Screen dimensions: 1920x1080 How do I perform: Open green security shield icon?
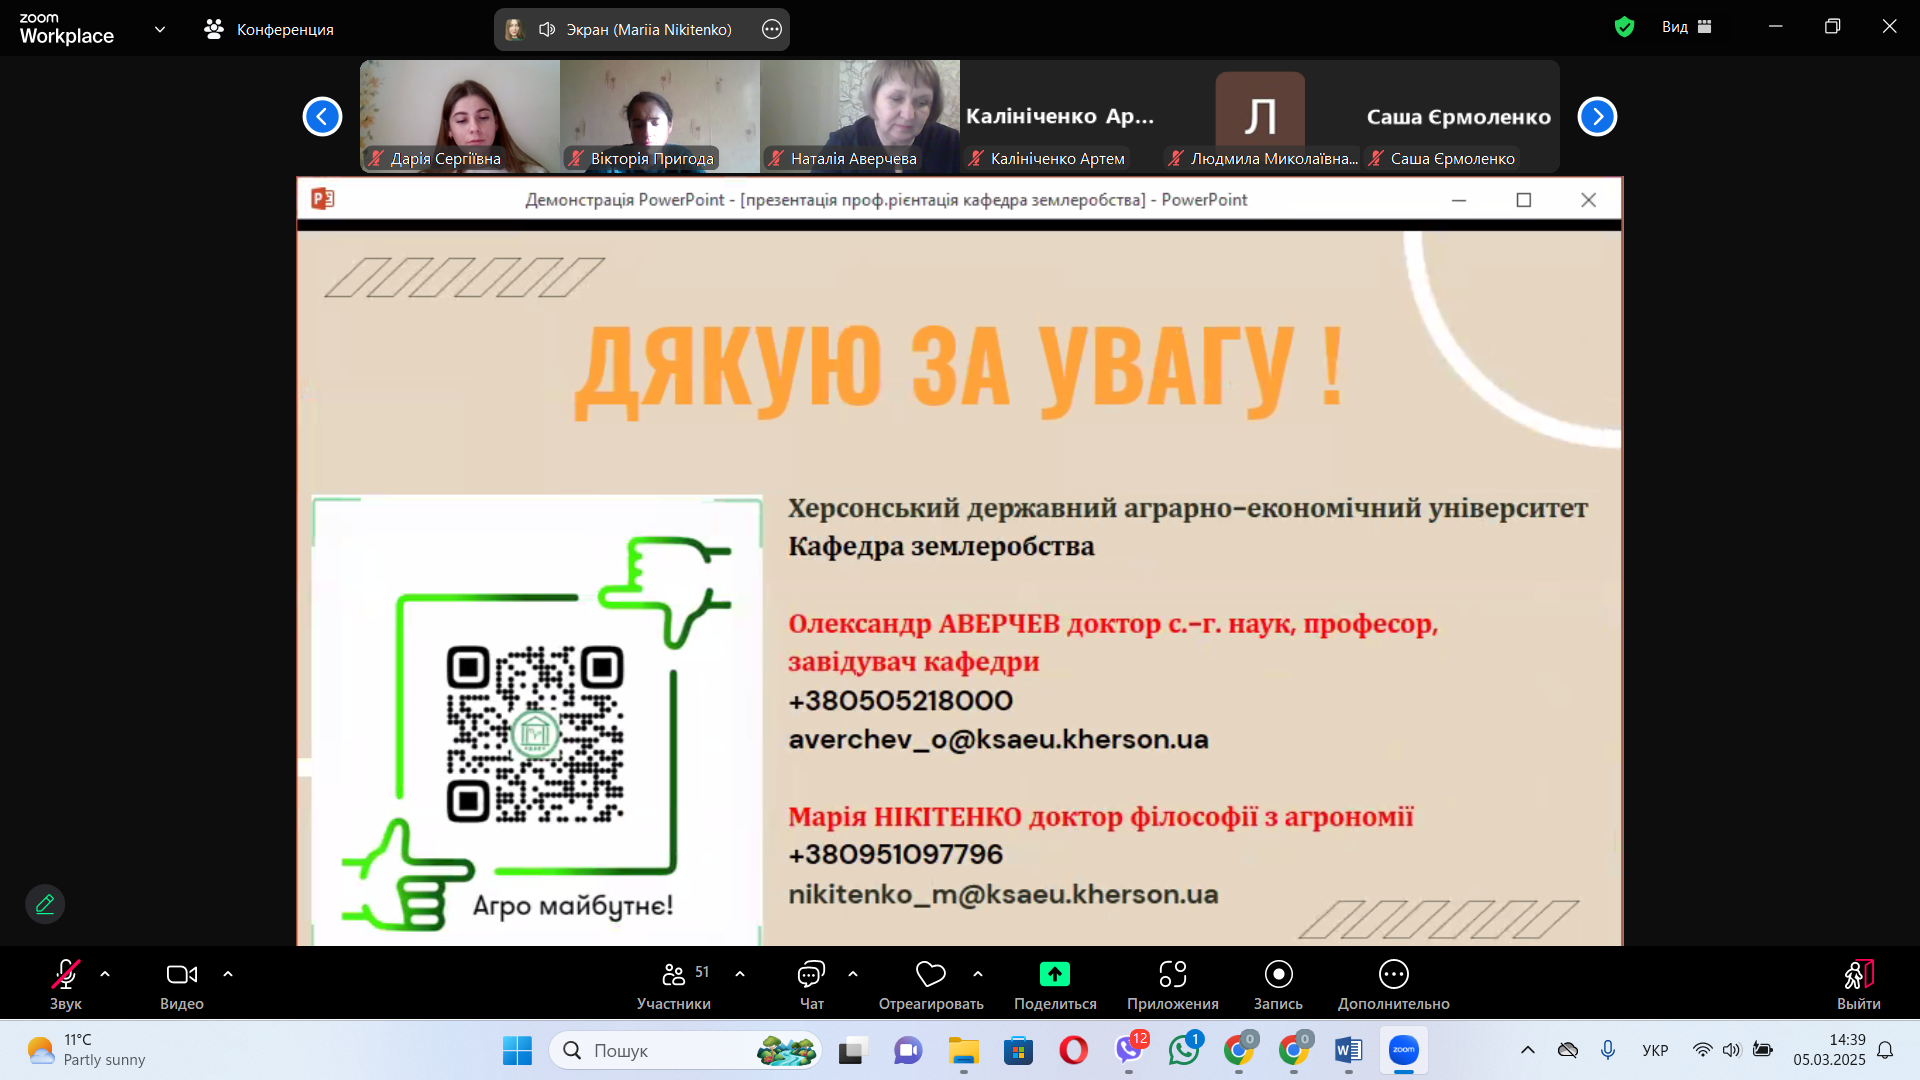(x=1624, y=27)
